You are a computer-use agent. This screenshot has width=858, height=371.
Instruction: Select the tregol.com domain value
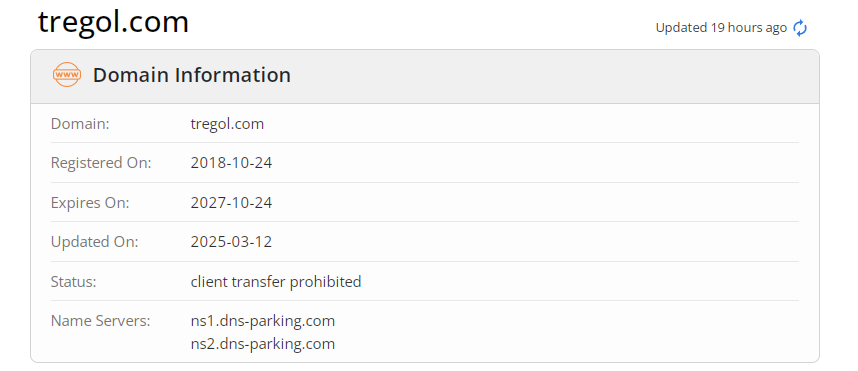[227, 124]
